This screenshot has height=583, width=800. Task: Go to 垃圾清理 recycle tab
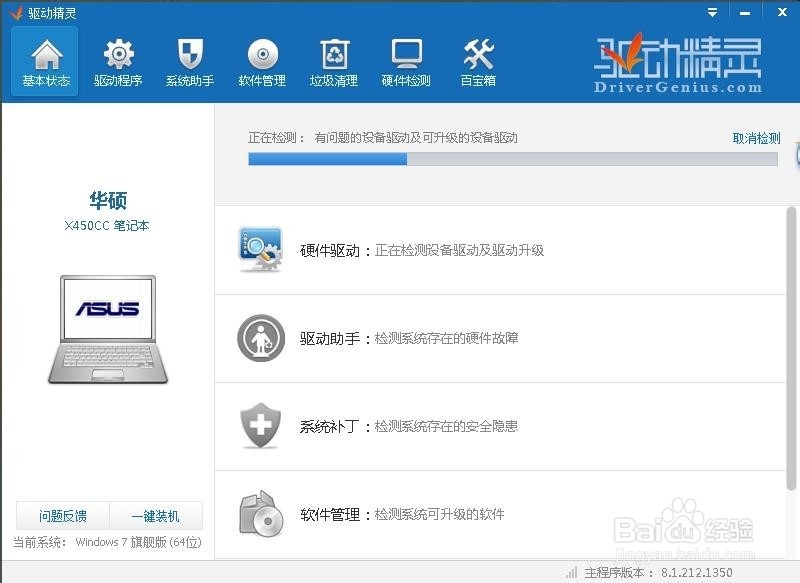click(x=334, y=62)
